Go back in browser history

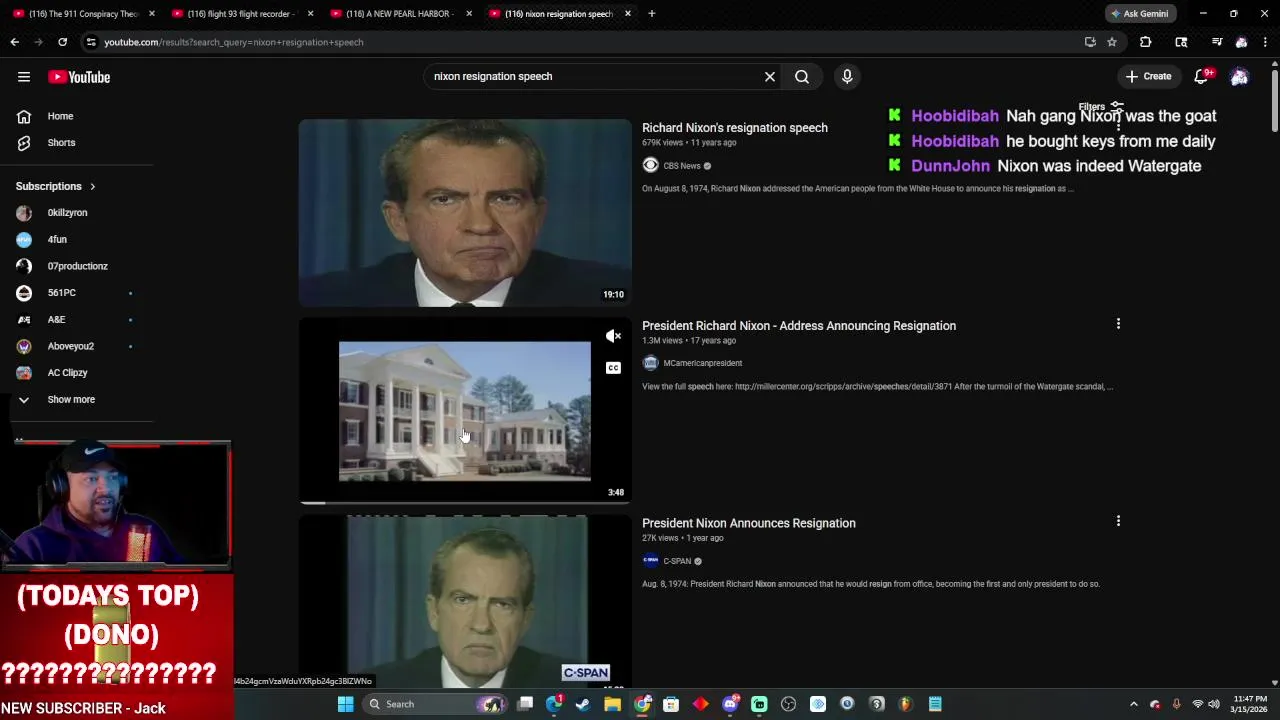[15, 42]
